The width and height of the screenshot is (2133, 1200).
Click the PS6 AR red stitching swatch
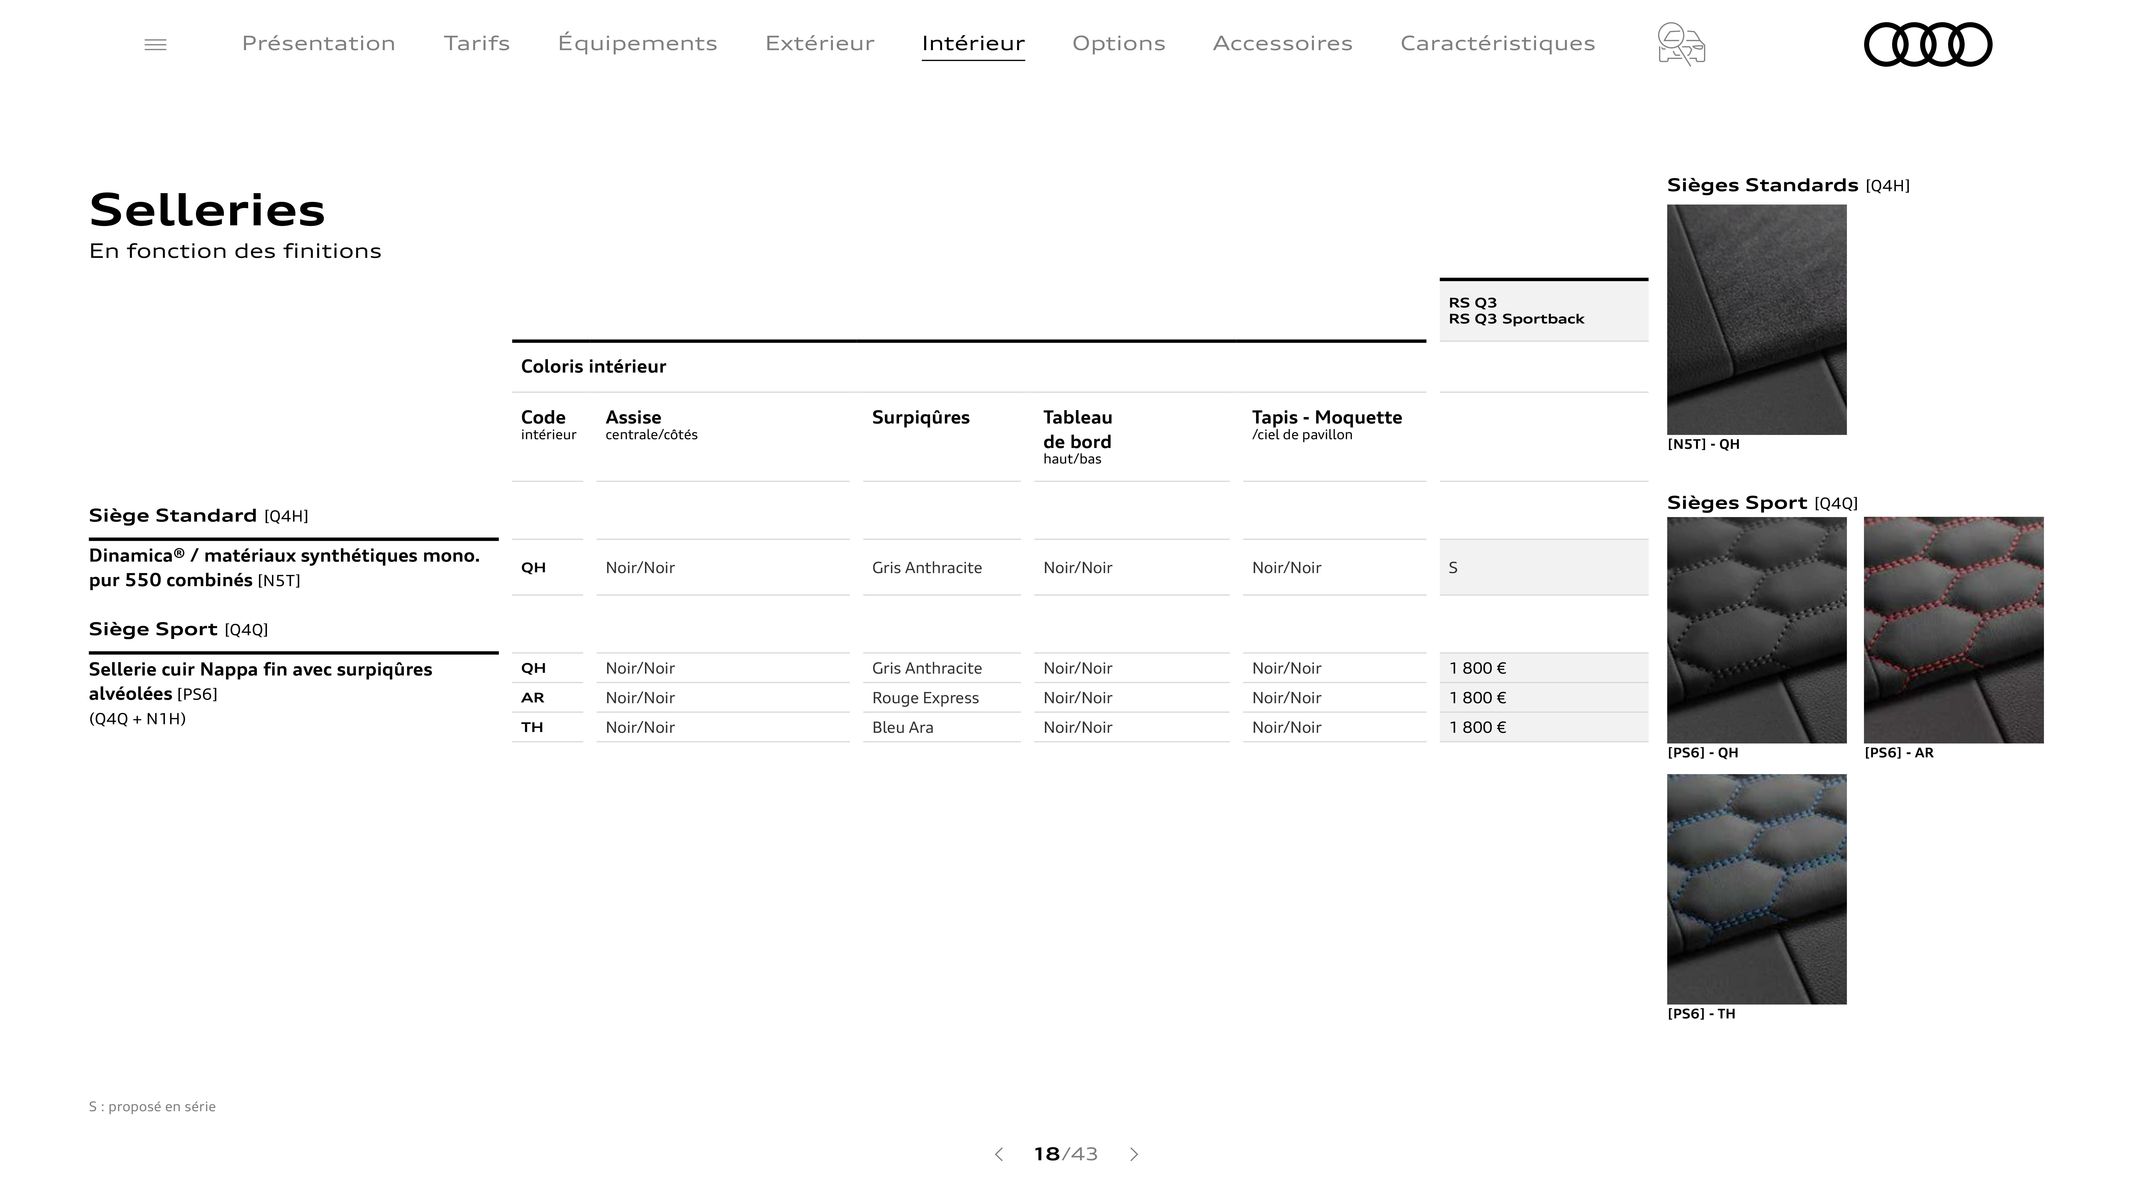tap(1954, 630)
